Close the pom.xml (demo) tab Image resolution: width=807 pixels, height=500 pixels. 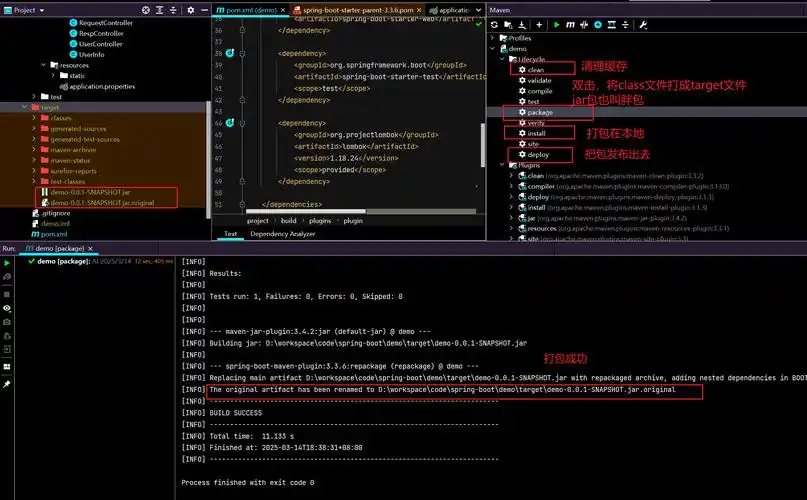click(x=283, y=10)
